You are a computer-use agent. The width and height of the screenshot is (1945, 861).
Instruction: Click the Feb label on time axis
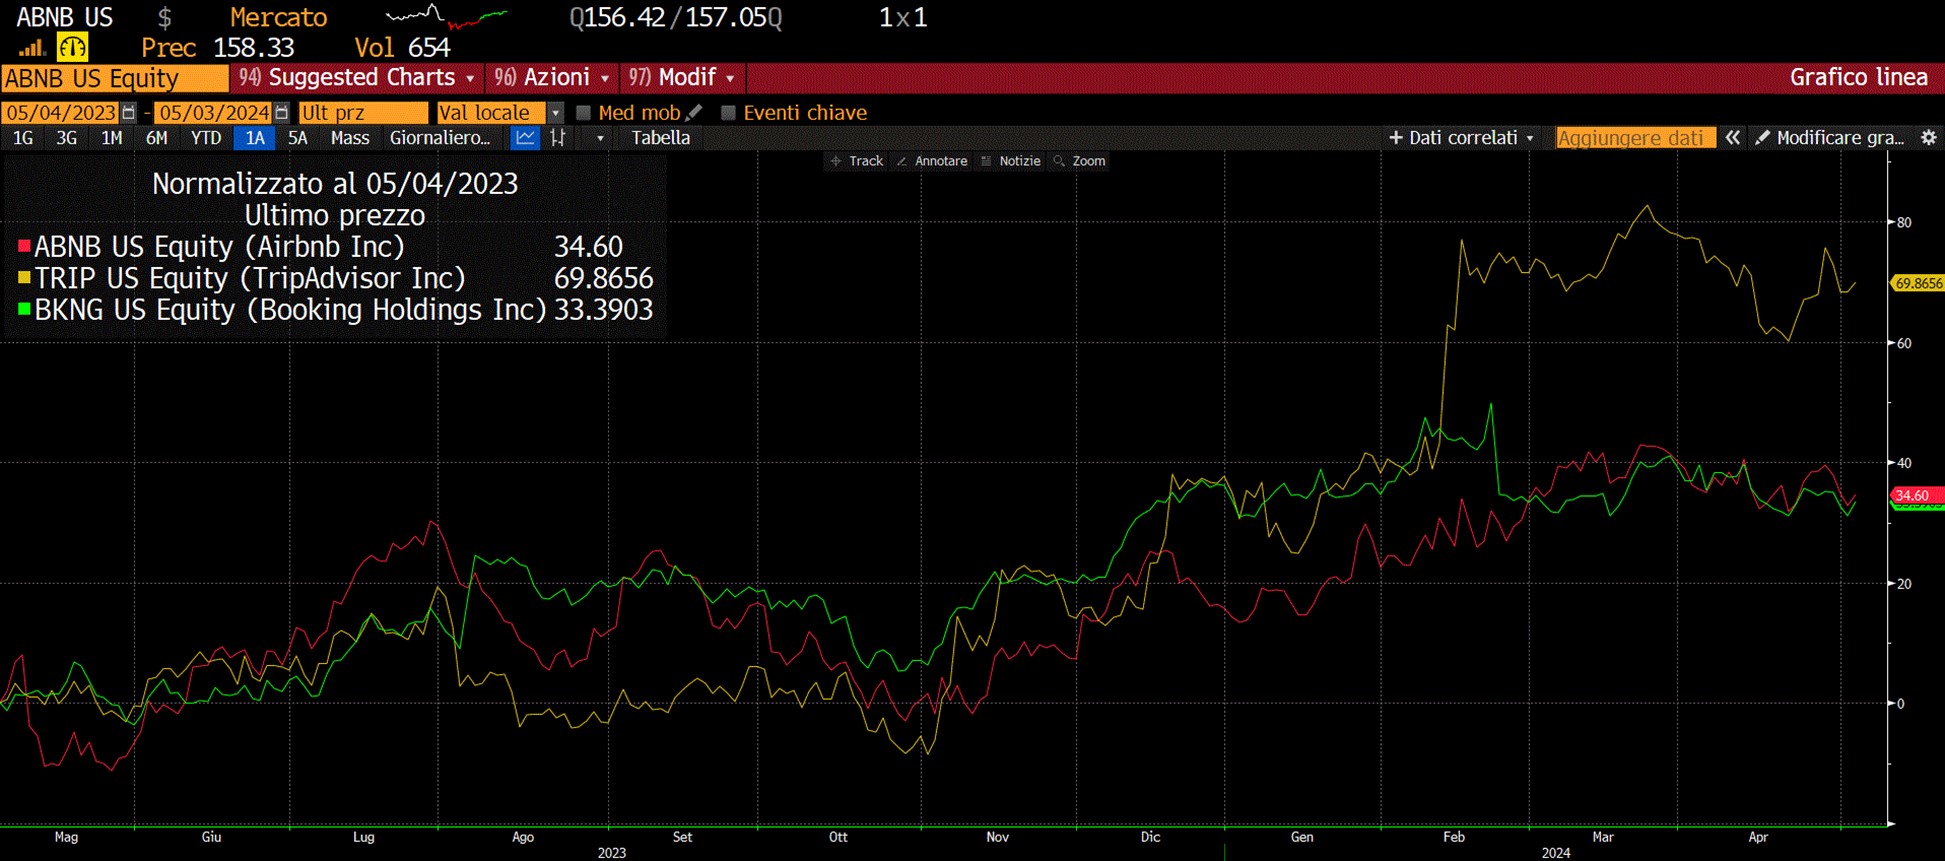coord(1453,837)
